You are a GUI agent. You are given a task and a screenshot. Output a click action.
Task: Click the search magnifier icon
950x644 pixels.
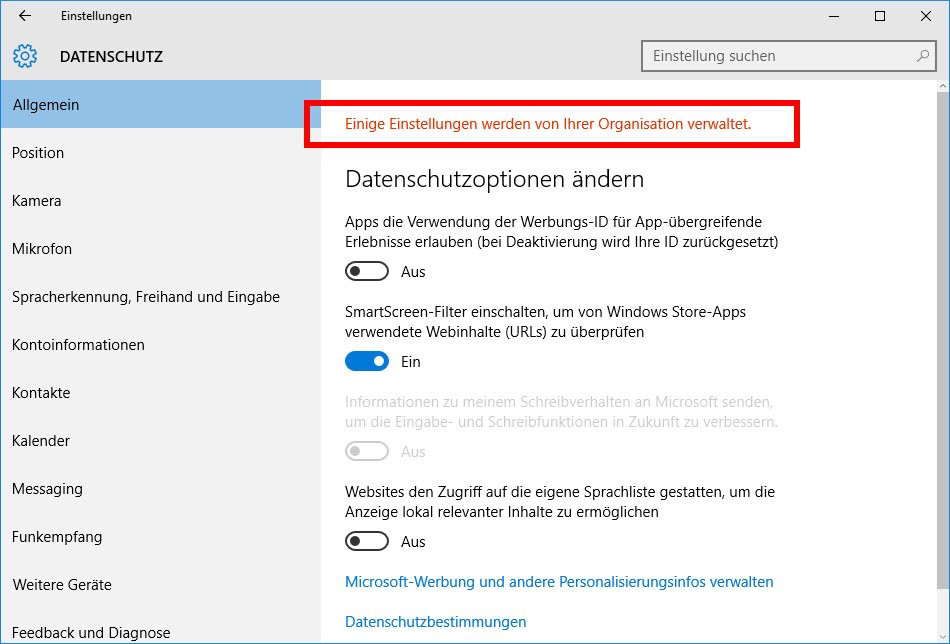pos(923,56)
